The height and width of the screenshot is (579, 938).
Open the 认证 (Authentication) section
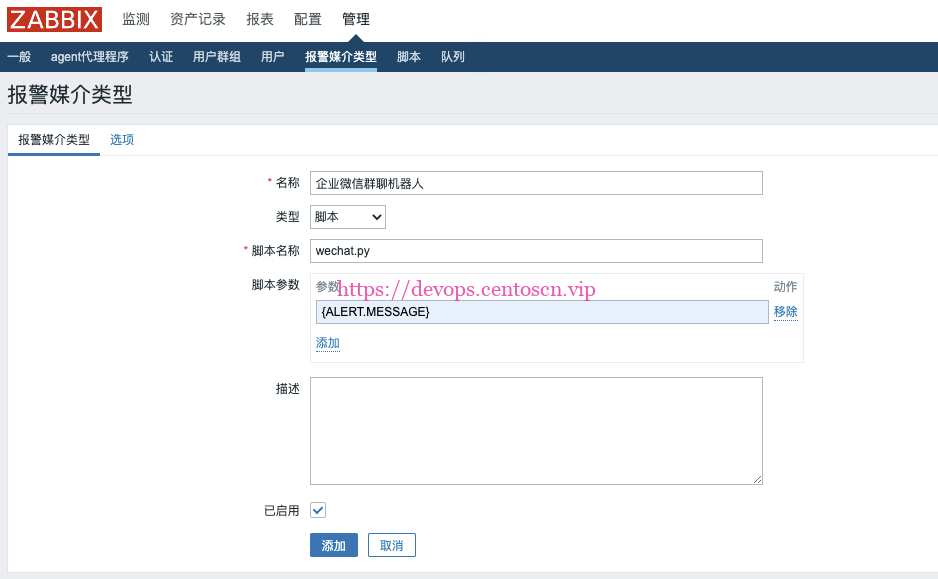161,56
